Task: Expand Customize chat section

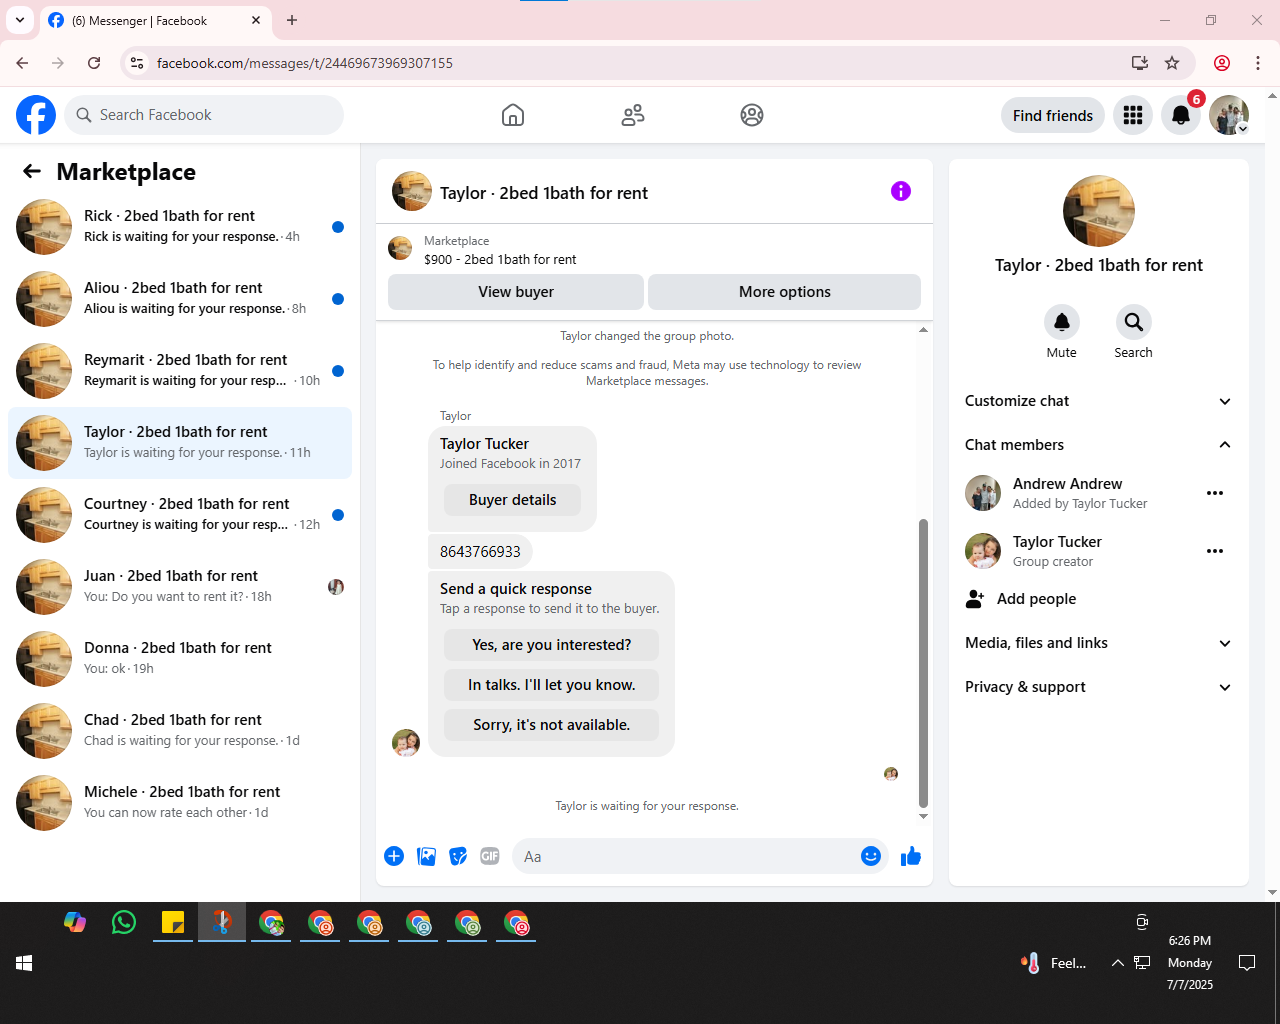Action: (x=1099, y=401)
